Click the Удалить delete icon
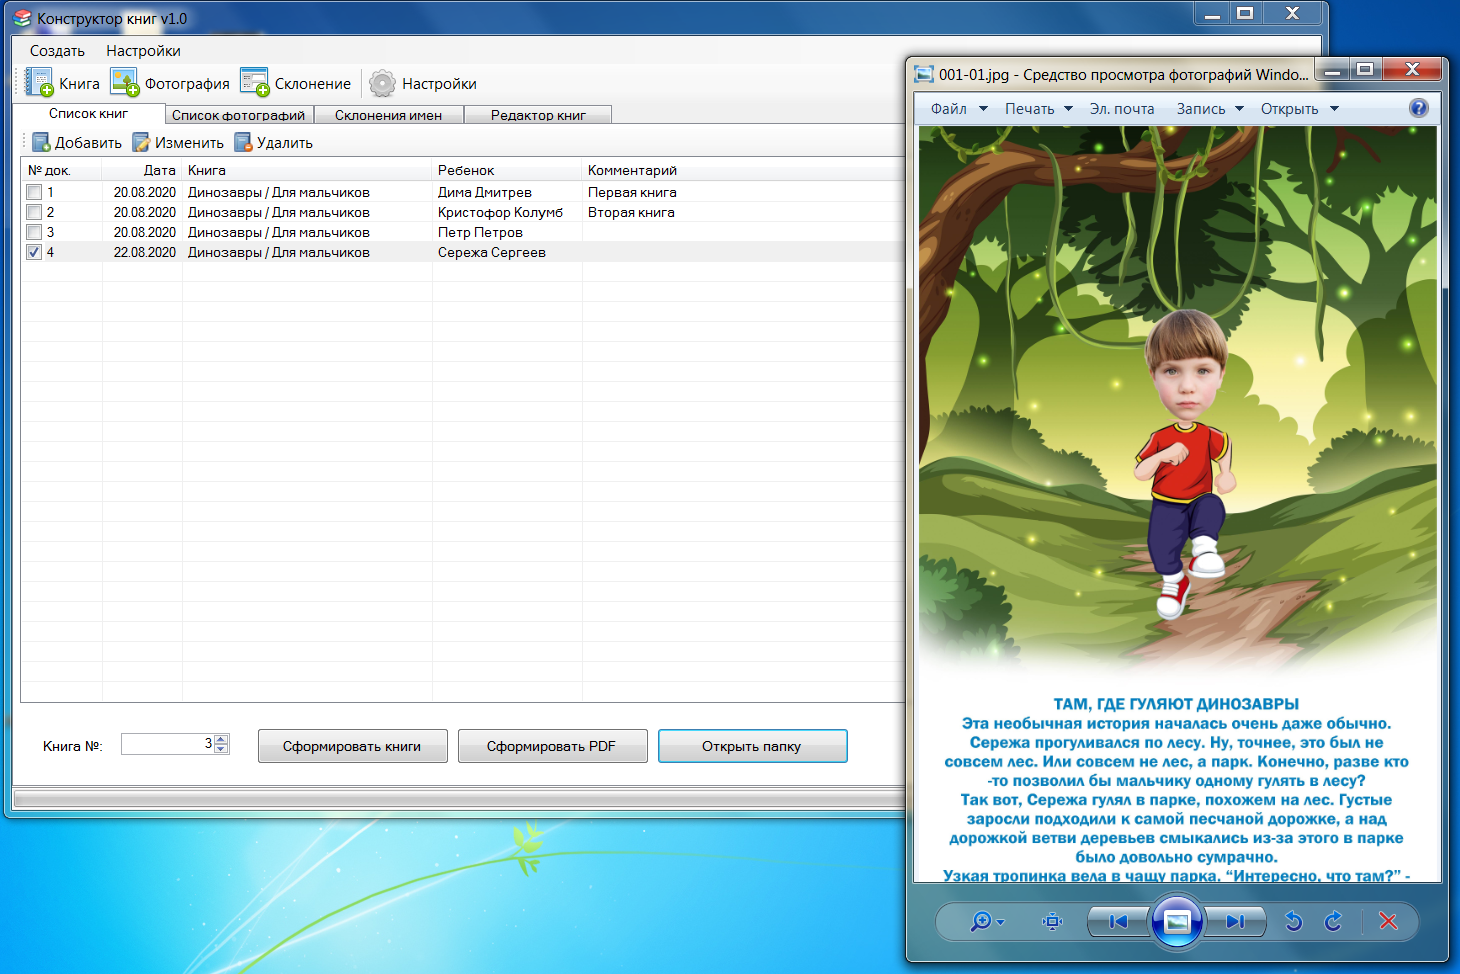The height and width of the screenshot is (974, 1460). pos(243,142)
